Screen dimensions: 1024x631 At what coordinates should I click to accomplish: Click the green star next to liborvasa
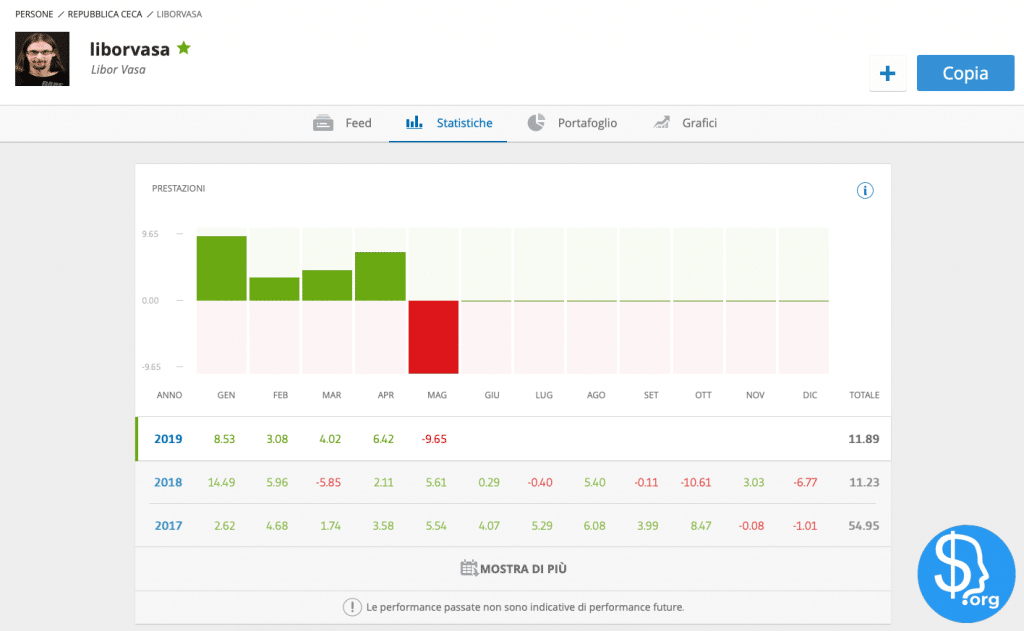184,48
